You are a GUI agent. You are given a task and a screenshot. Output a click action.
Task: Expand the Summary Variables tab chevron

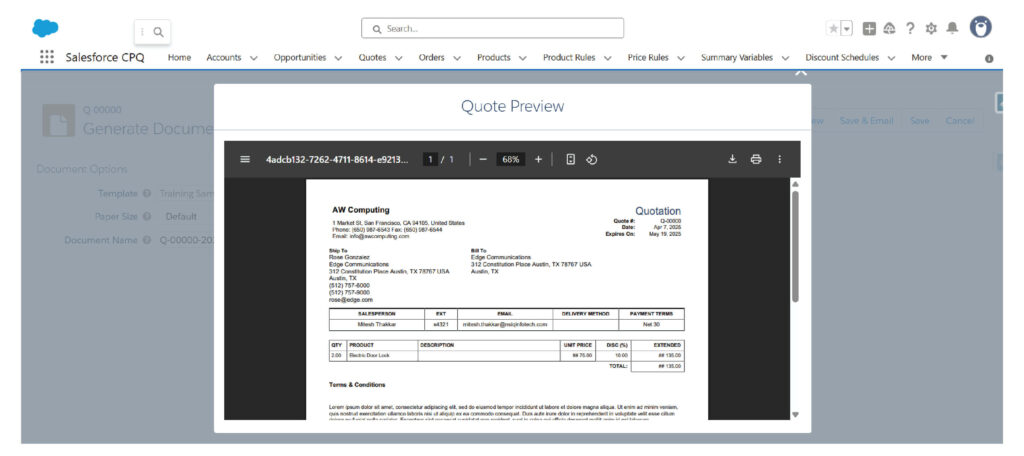tap(786, 58)
